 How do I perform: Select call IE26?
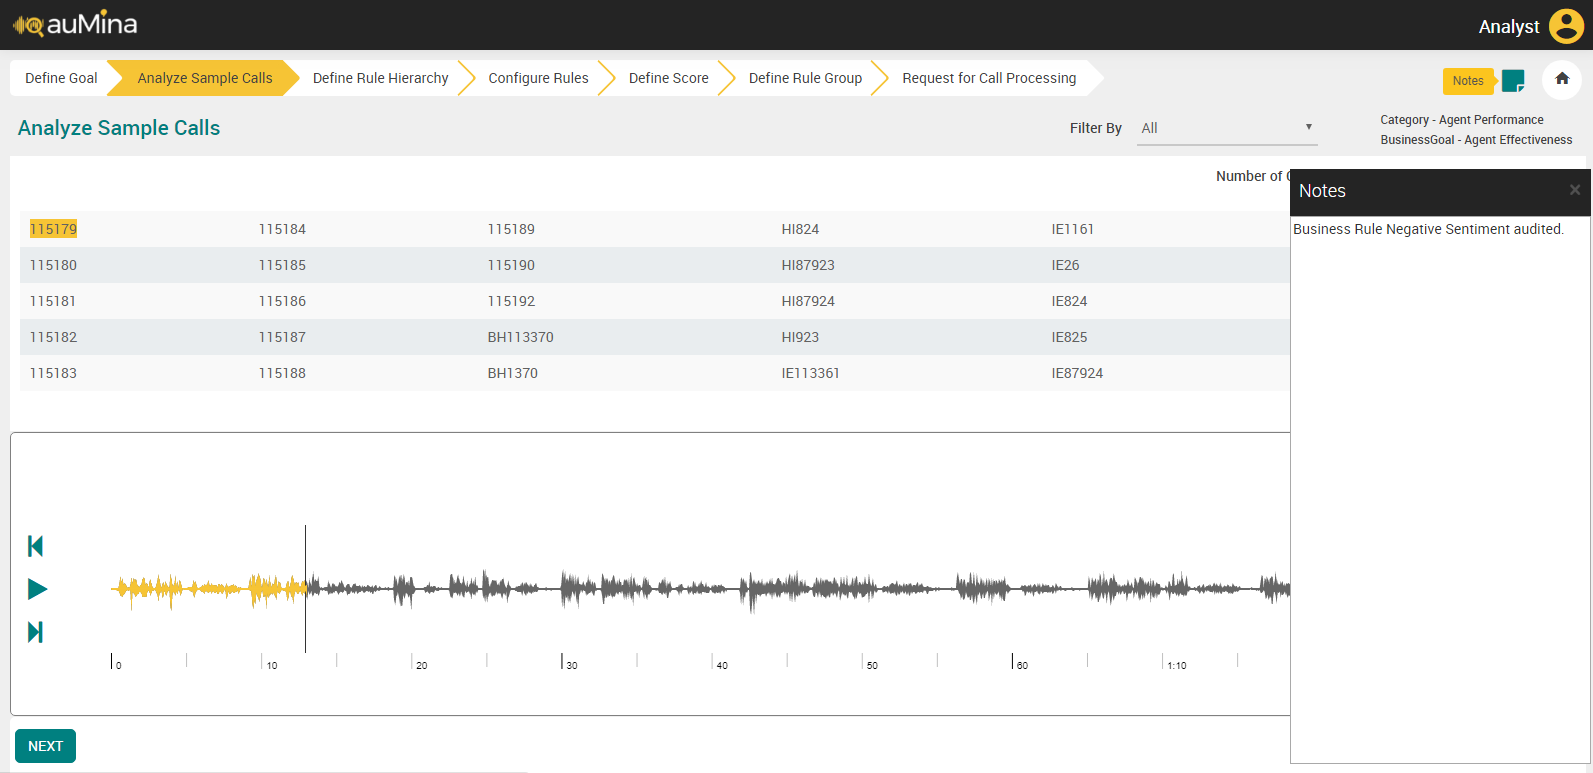coord(1065,265)
